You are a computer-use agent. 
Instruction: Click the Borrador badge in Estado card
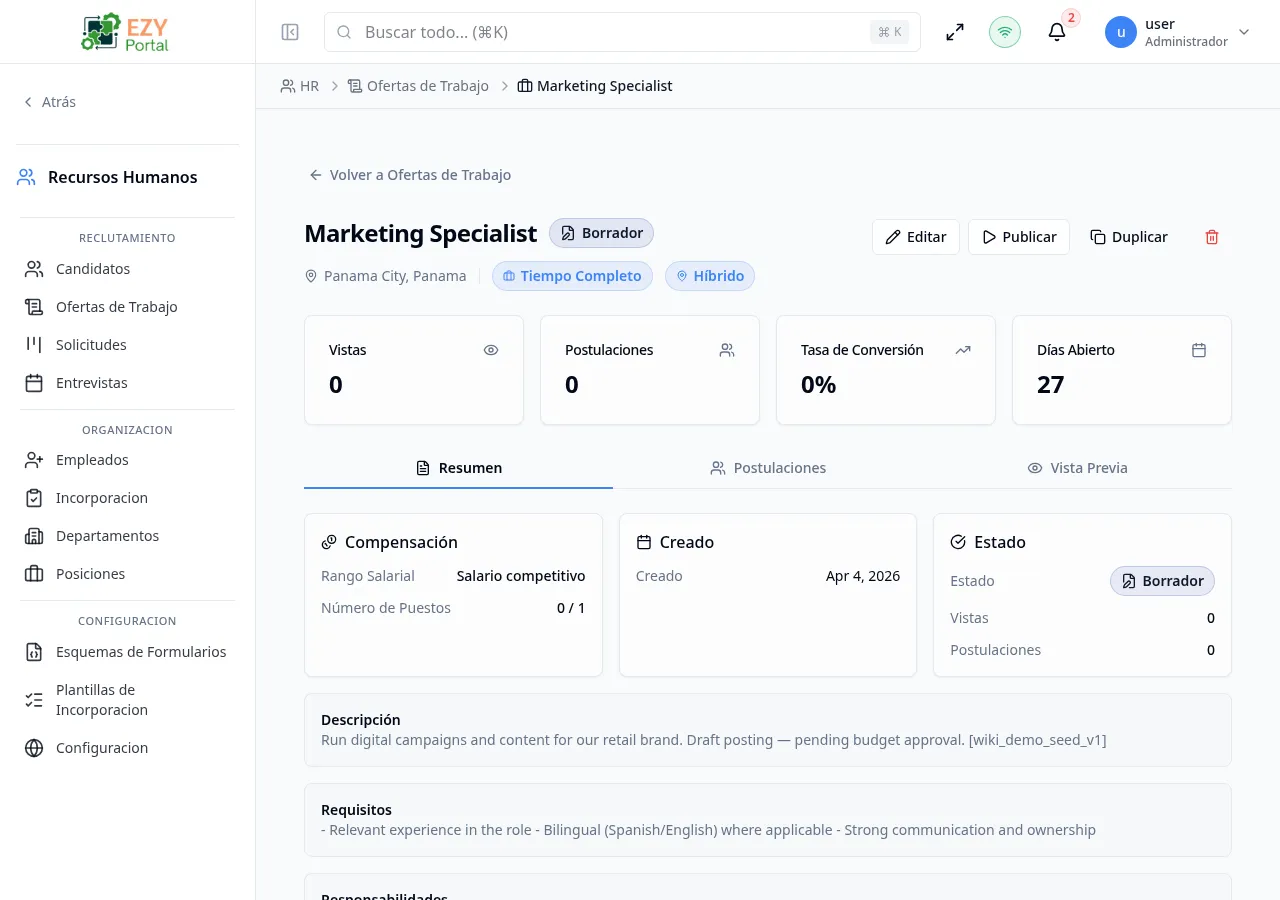[x=1162, y=581]
